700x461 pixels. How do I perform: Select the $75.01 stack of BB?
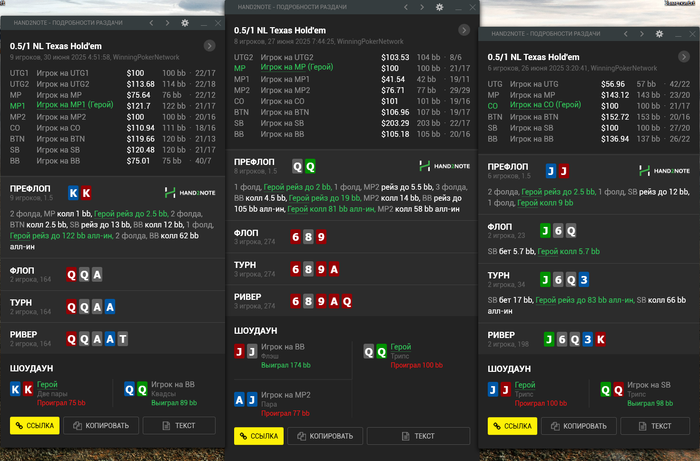click(x=138, y=161)
